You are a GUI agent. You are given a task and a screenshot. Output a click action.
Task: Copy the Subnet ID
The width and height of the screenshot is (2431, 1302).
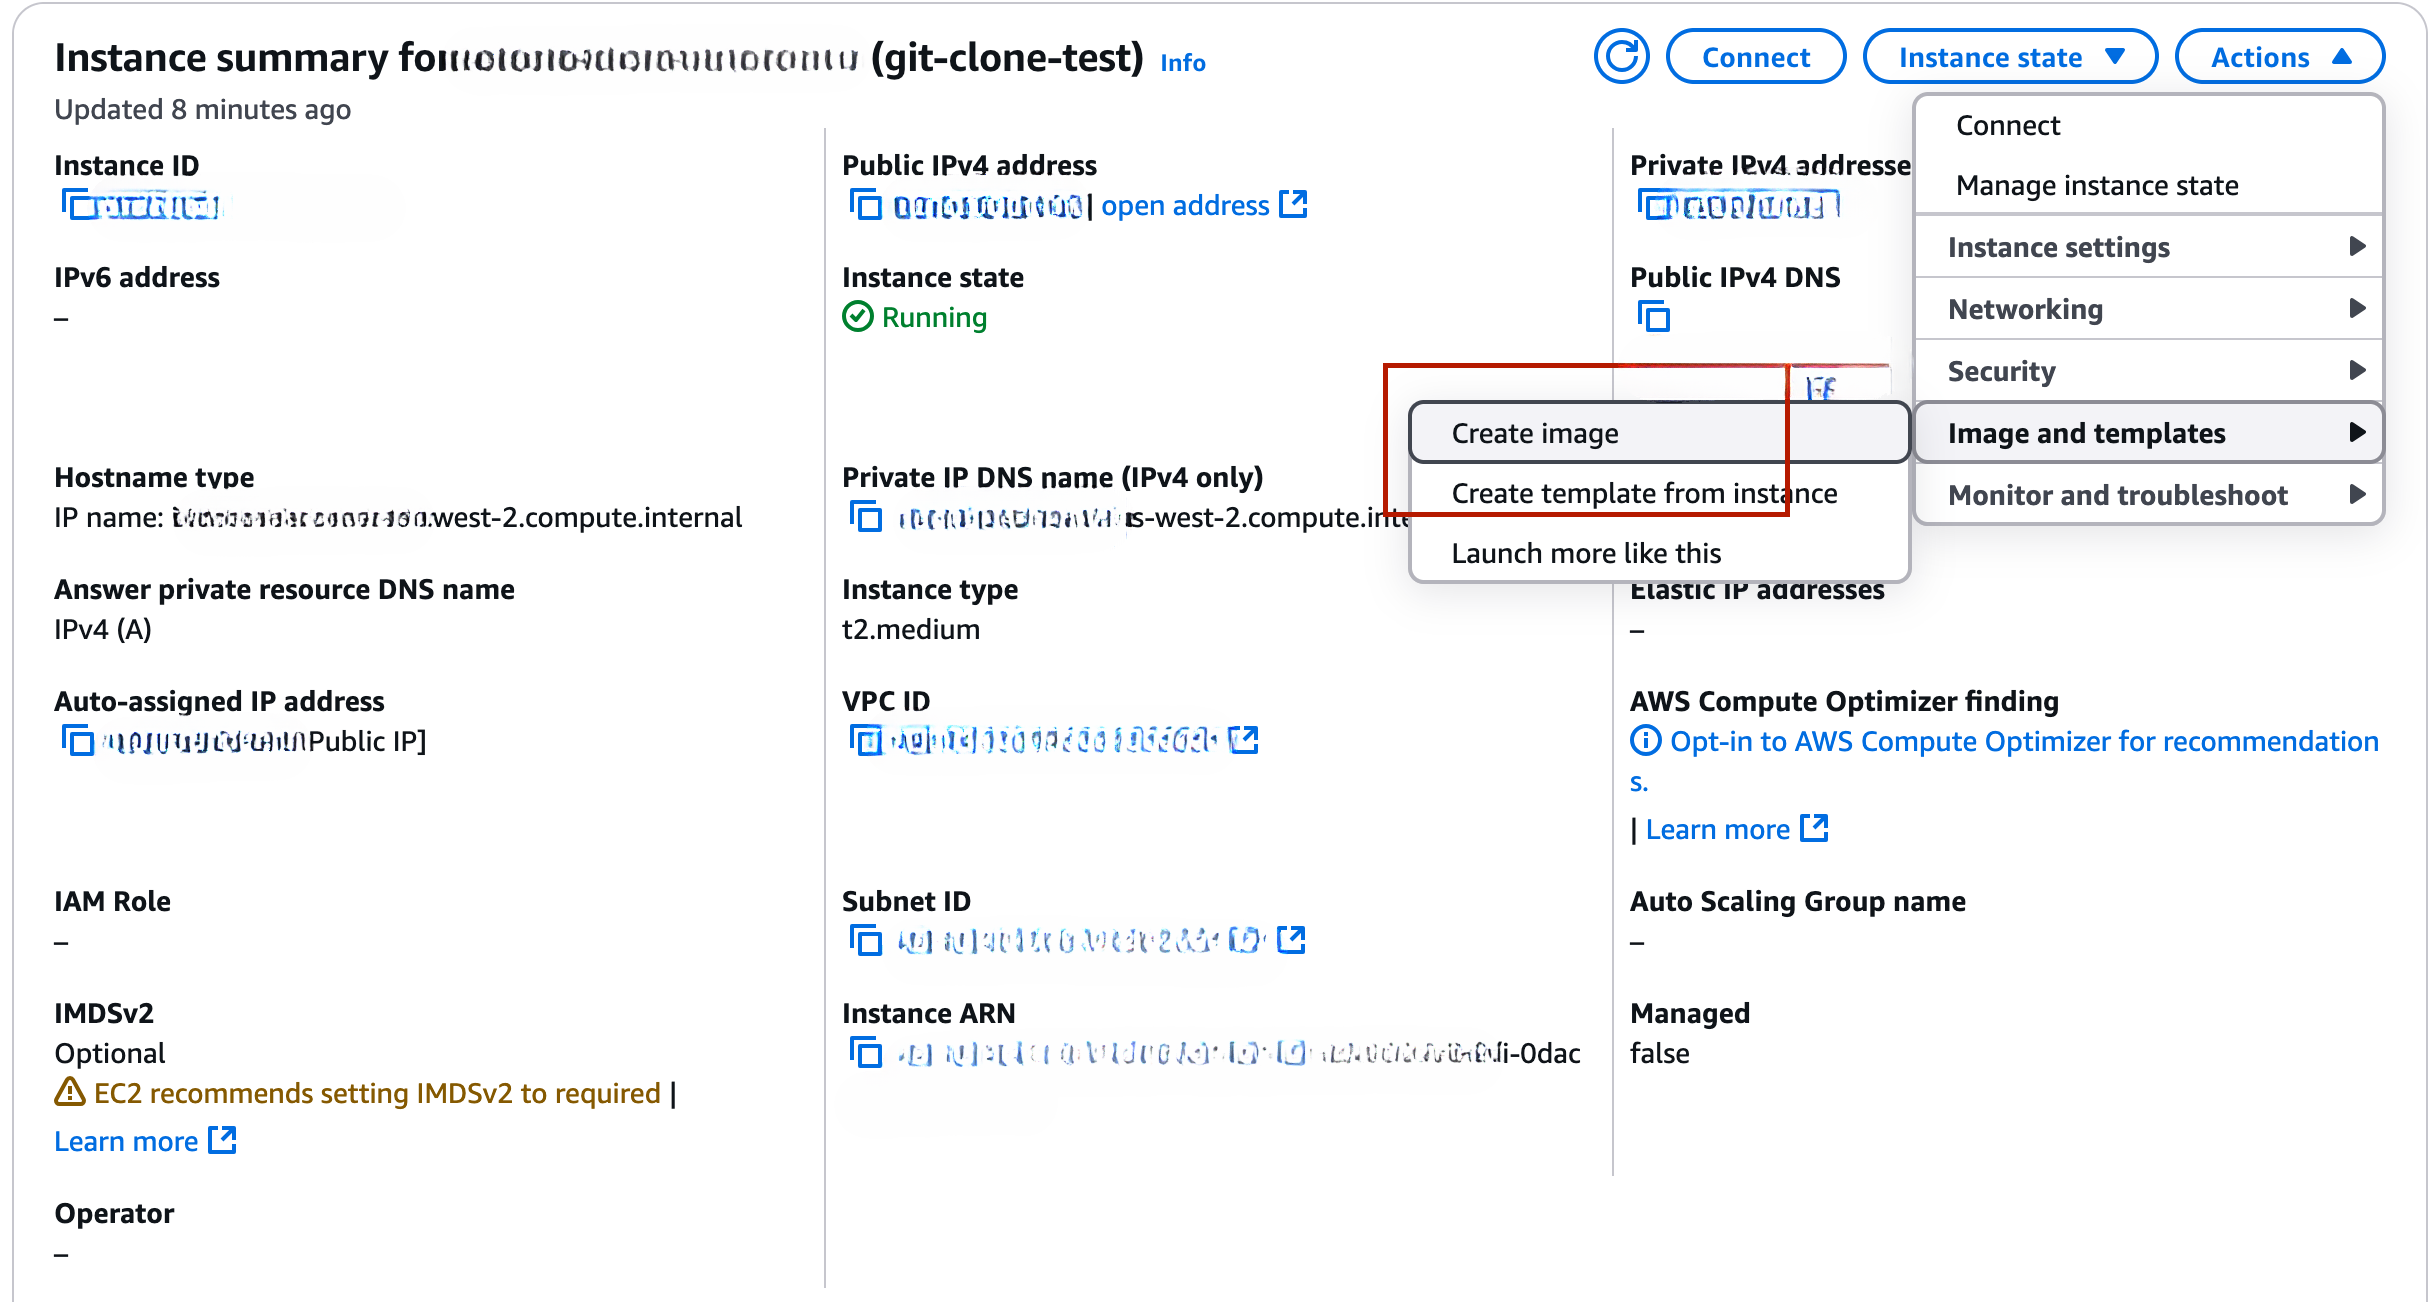pyautogui.click(x=865, y=940)
